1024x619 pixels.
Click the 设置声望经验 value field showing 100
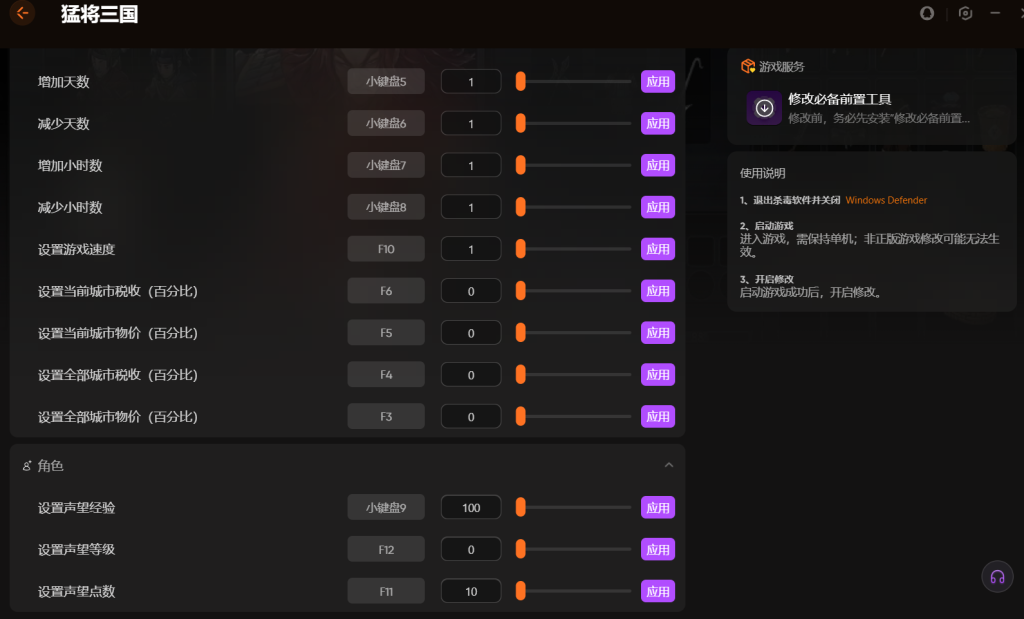click(471, 507)
